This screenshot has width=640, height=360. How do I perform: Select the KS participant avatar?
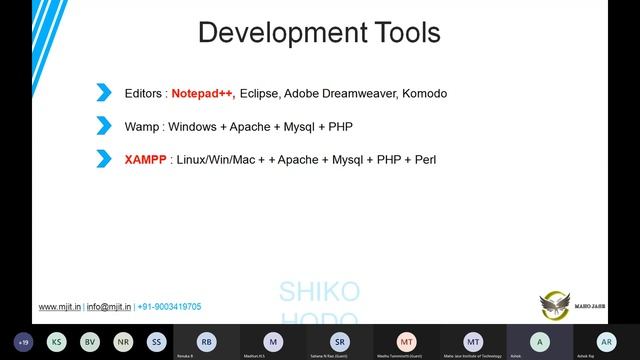57,342
